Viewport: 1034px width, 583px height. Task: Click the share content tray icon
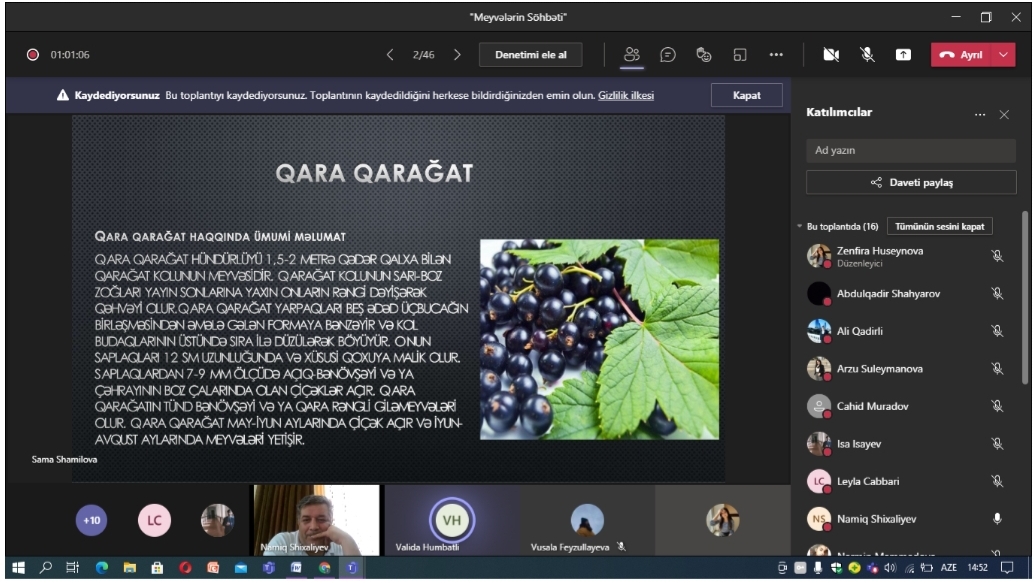click(x=901, y=55)
